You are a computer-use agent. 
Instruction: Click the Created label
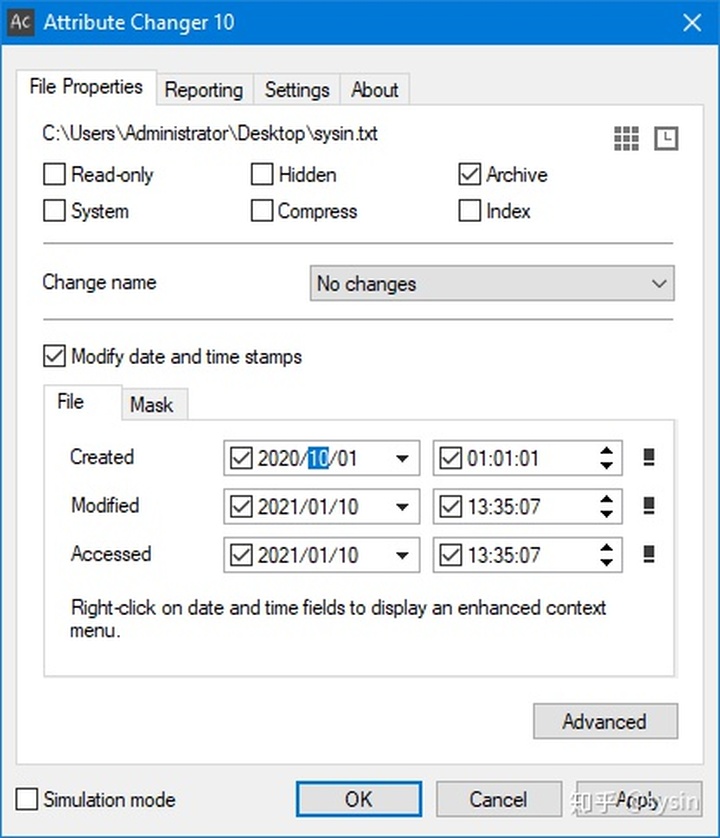click(x=102, y=457)
